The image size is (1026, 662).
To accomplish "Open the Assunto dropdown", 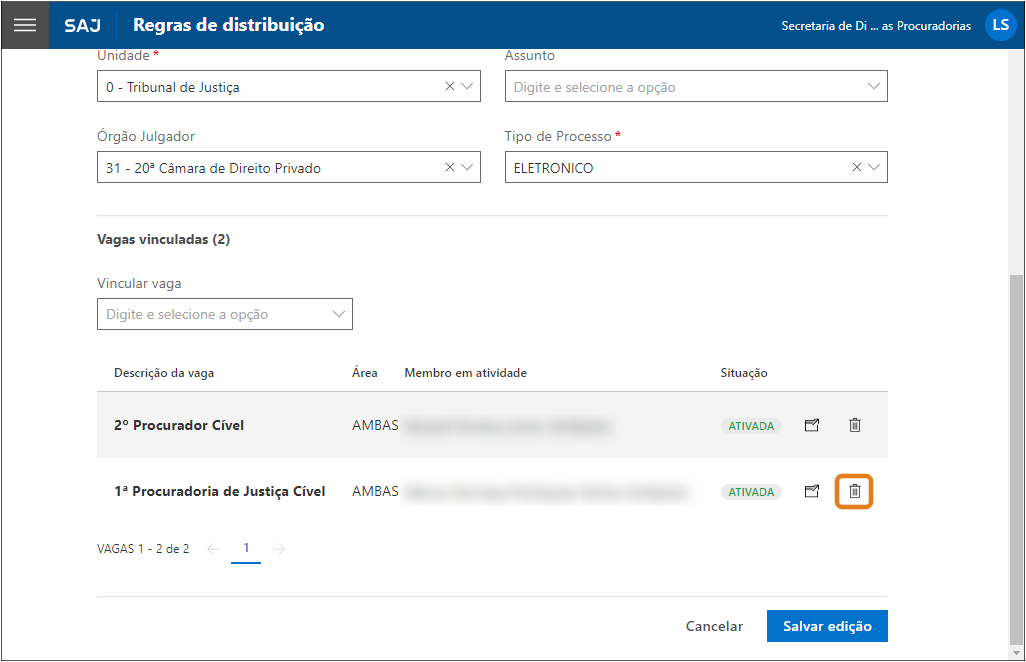I will coord(874,87).
